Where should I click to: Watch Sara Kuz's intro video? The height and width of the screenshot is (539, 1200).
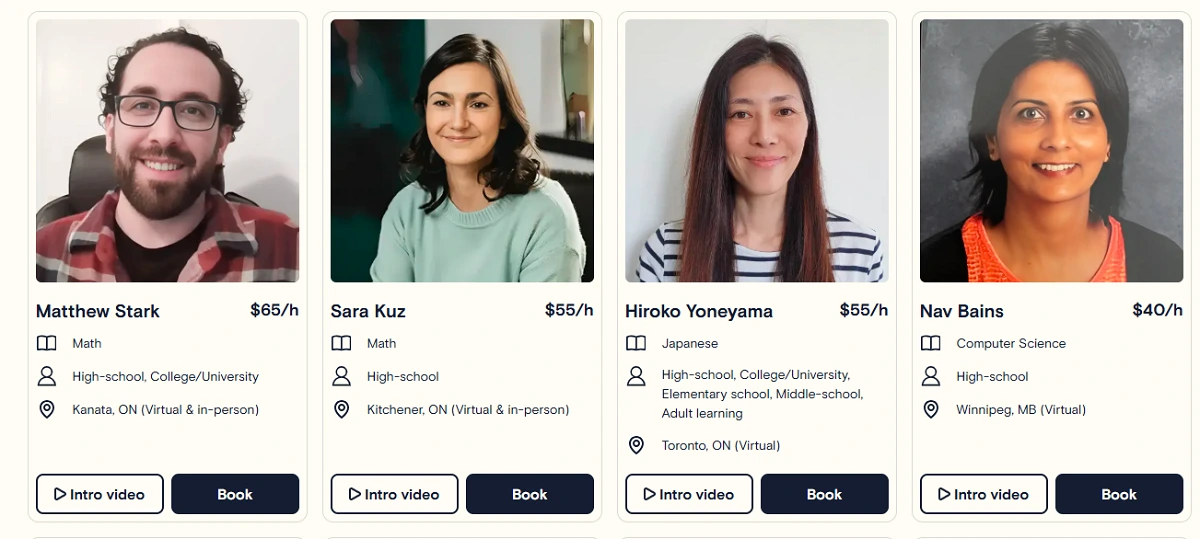pyautogui.click(x=394, y=494)
